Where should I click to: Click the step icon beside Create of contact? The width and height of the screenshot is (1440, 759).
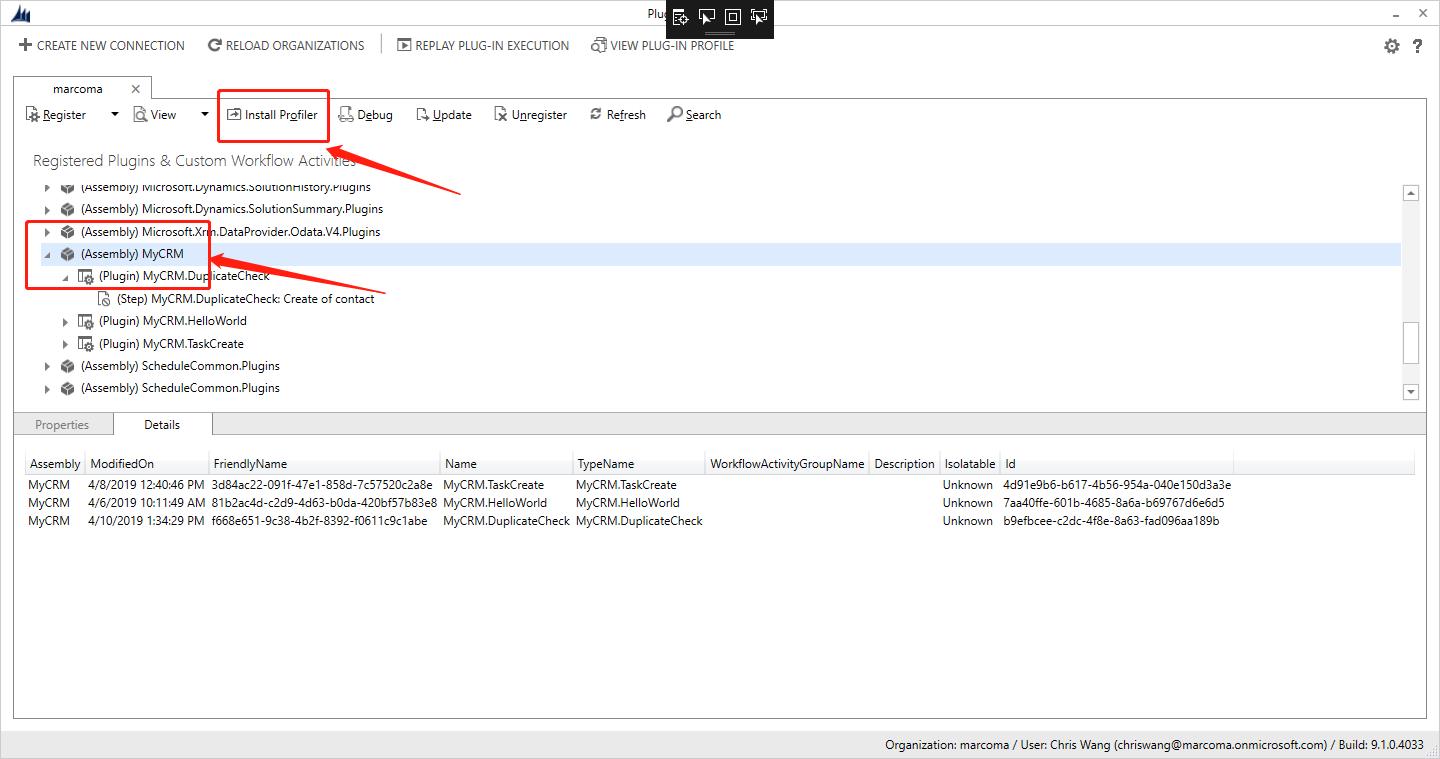click(104, 298)
